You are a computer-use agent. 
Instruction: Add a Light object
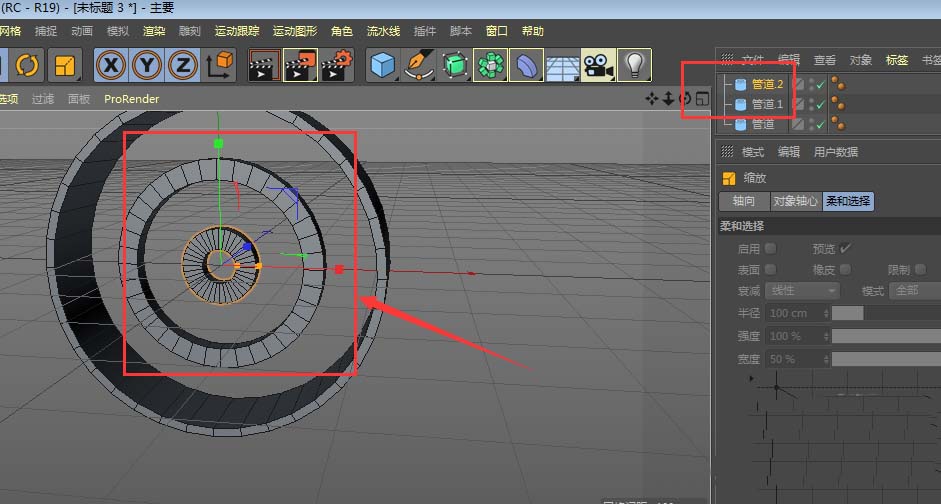click(x=634, y=65)
